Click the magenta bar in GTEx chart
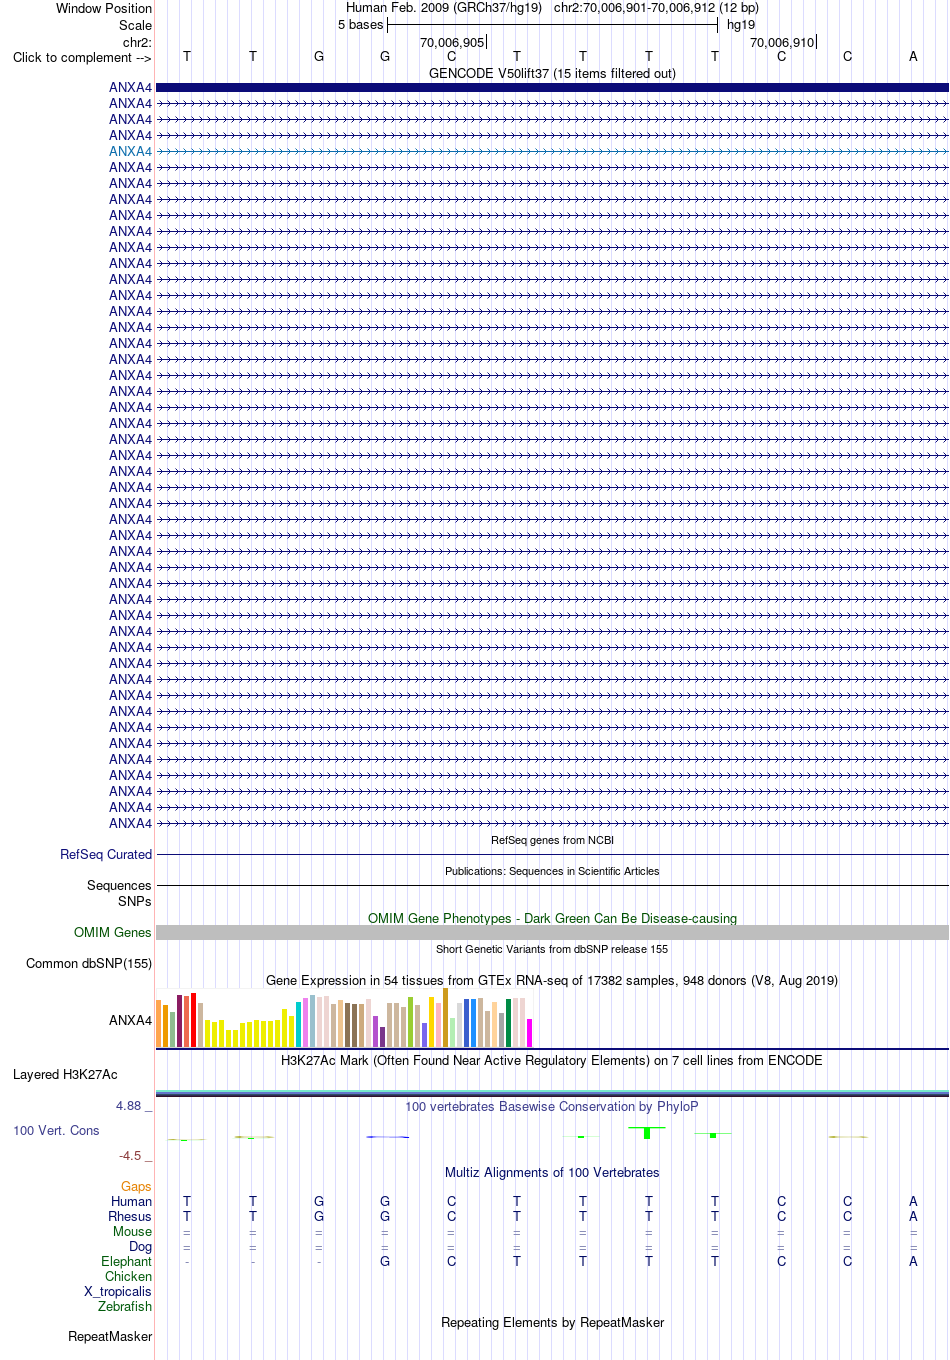This screenshot has height=1360, width=950. pos(529,1033)
